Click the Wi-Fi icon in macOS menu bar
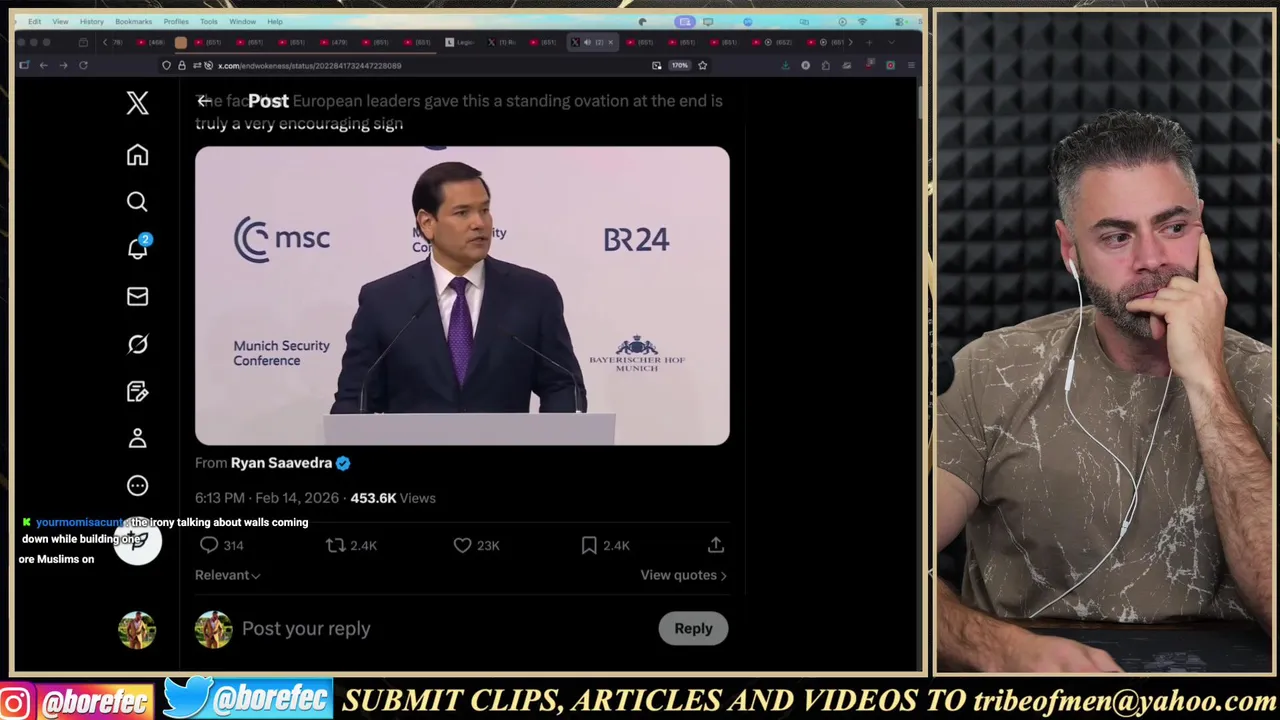The height and width of the screenshot is (720, 1280). pos(862,21)
